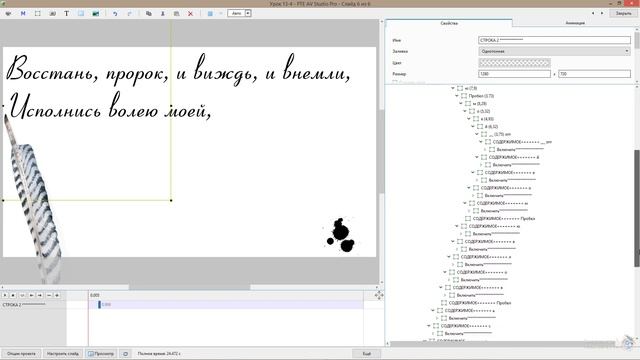The image size is (640, 360).
Task: Click the horizontal scrollbar below the canvas
Action: (x=189, y=287)
